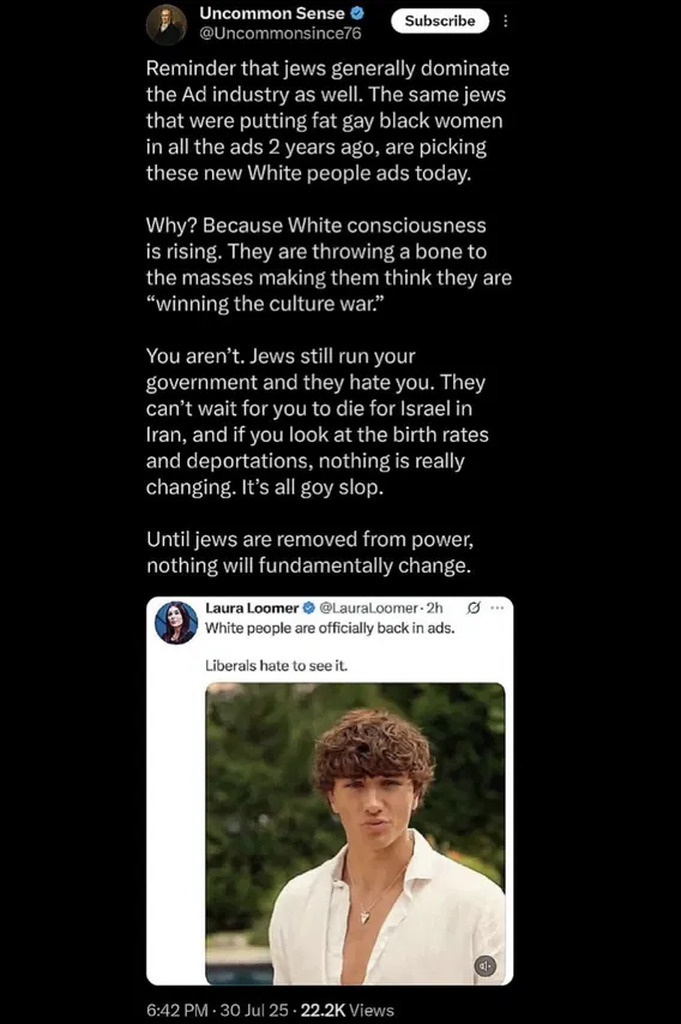Open the @LauraLoomer handle link
This screenshot has height=1024, width=681.
369,607
